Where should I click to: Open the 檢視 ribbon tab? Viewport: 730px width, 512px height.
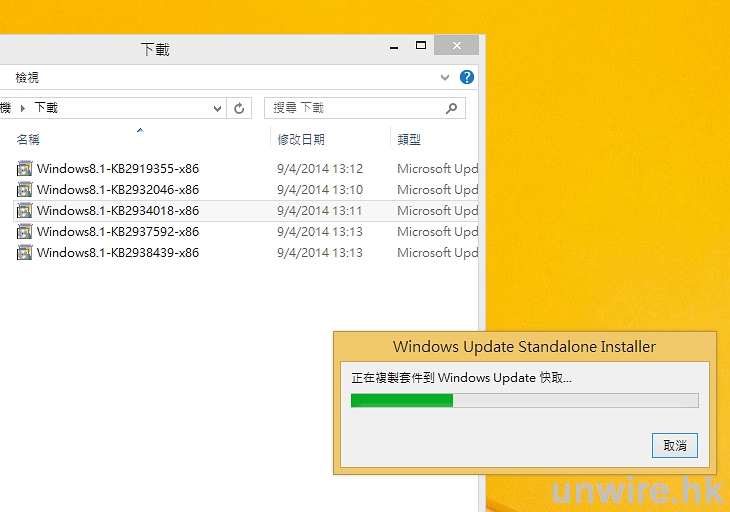[x=27, y=77]
